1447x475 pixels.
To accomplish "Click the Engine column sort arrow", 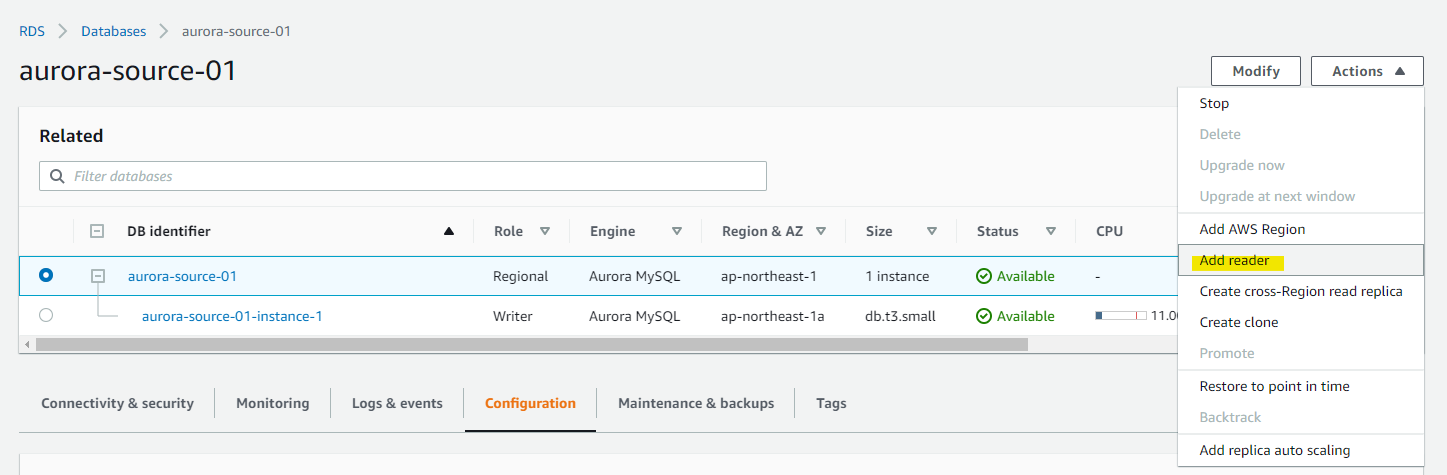I will tap(677, 231).
